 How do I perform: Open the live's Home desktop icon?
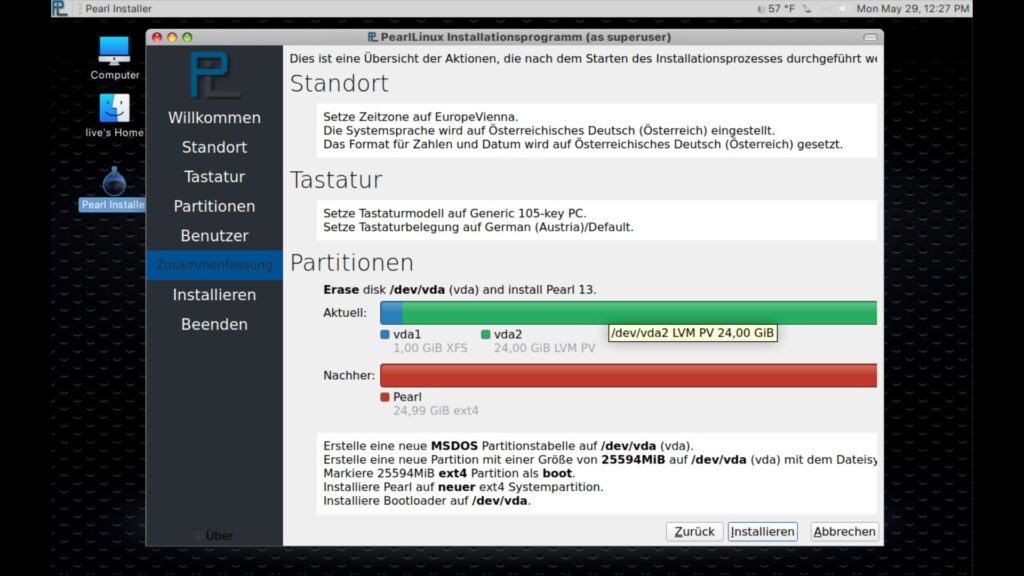click(x=114, y=108)
